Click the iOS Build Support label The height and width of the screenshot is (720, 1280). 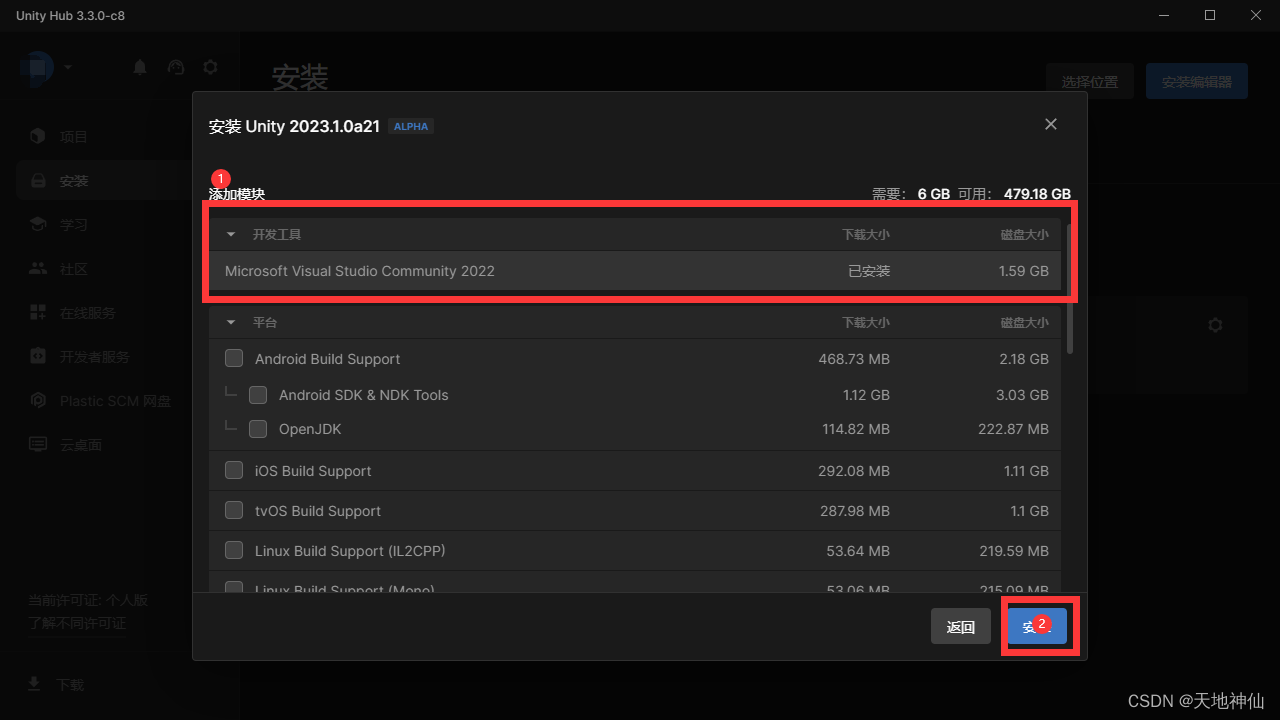pos(313,471)
